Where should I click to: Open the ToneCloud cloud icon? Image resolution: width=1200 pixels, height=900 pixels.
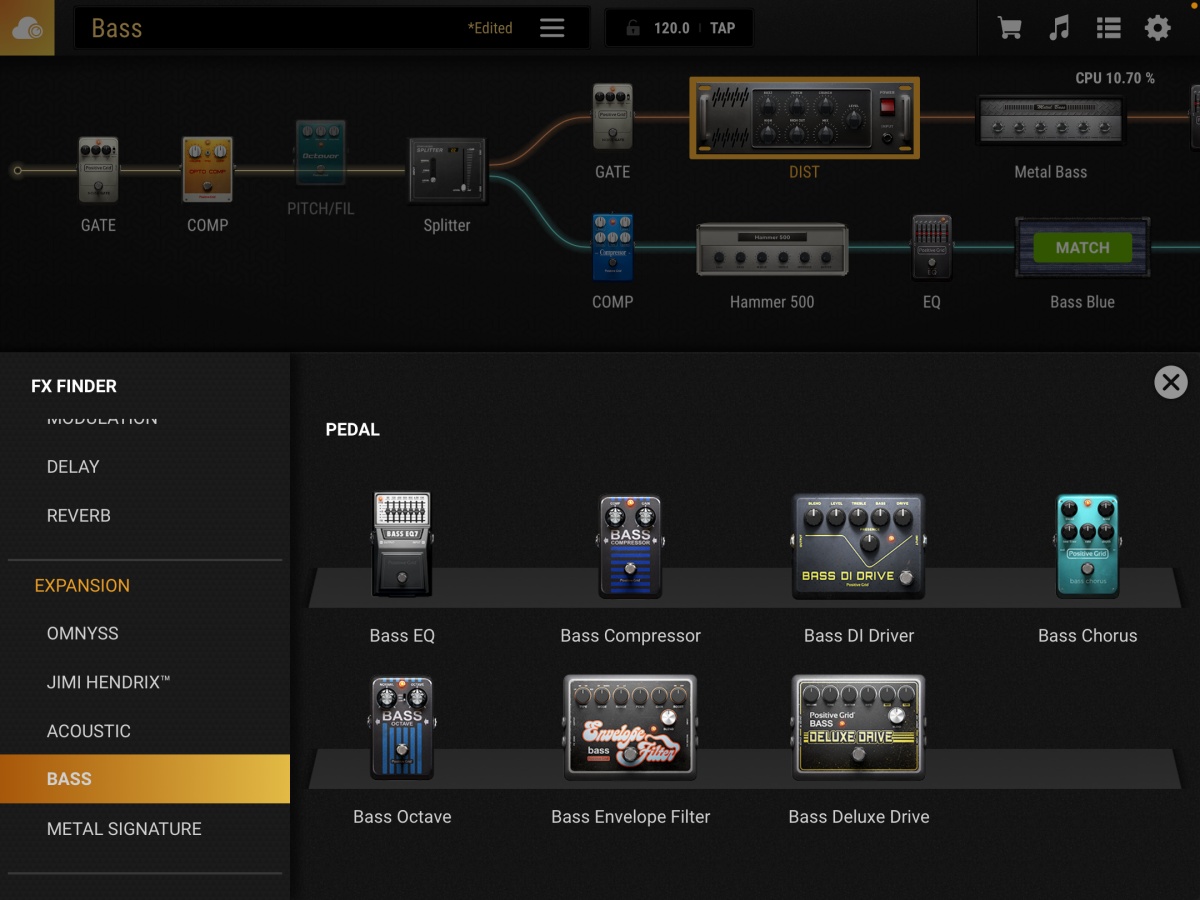coord(27,28)
